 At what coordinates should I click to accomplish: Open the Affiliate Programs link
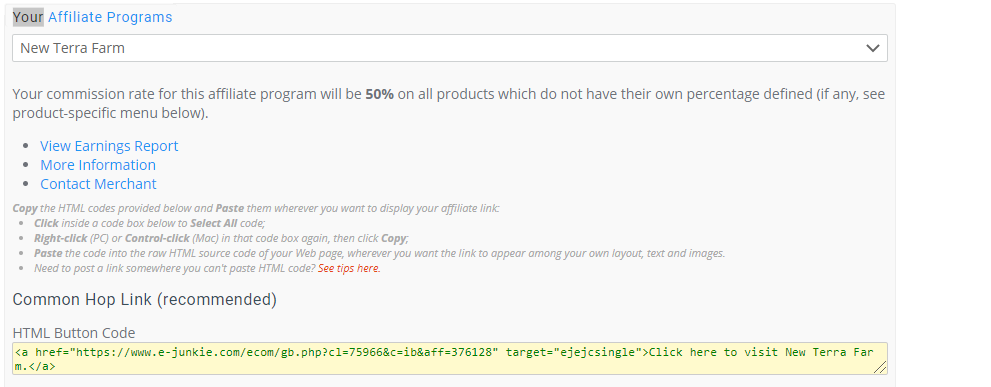[110, 17]
